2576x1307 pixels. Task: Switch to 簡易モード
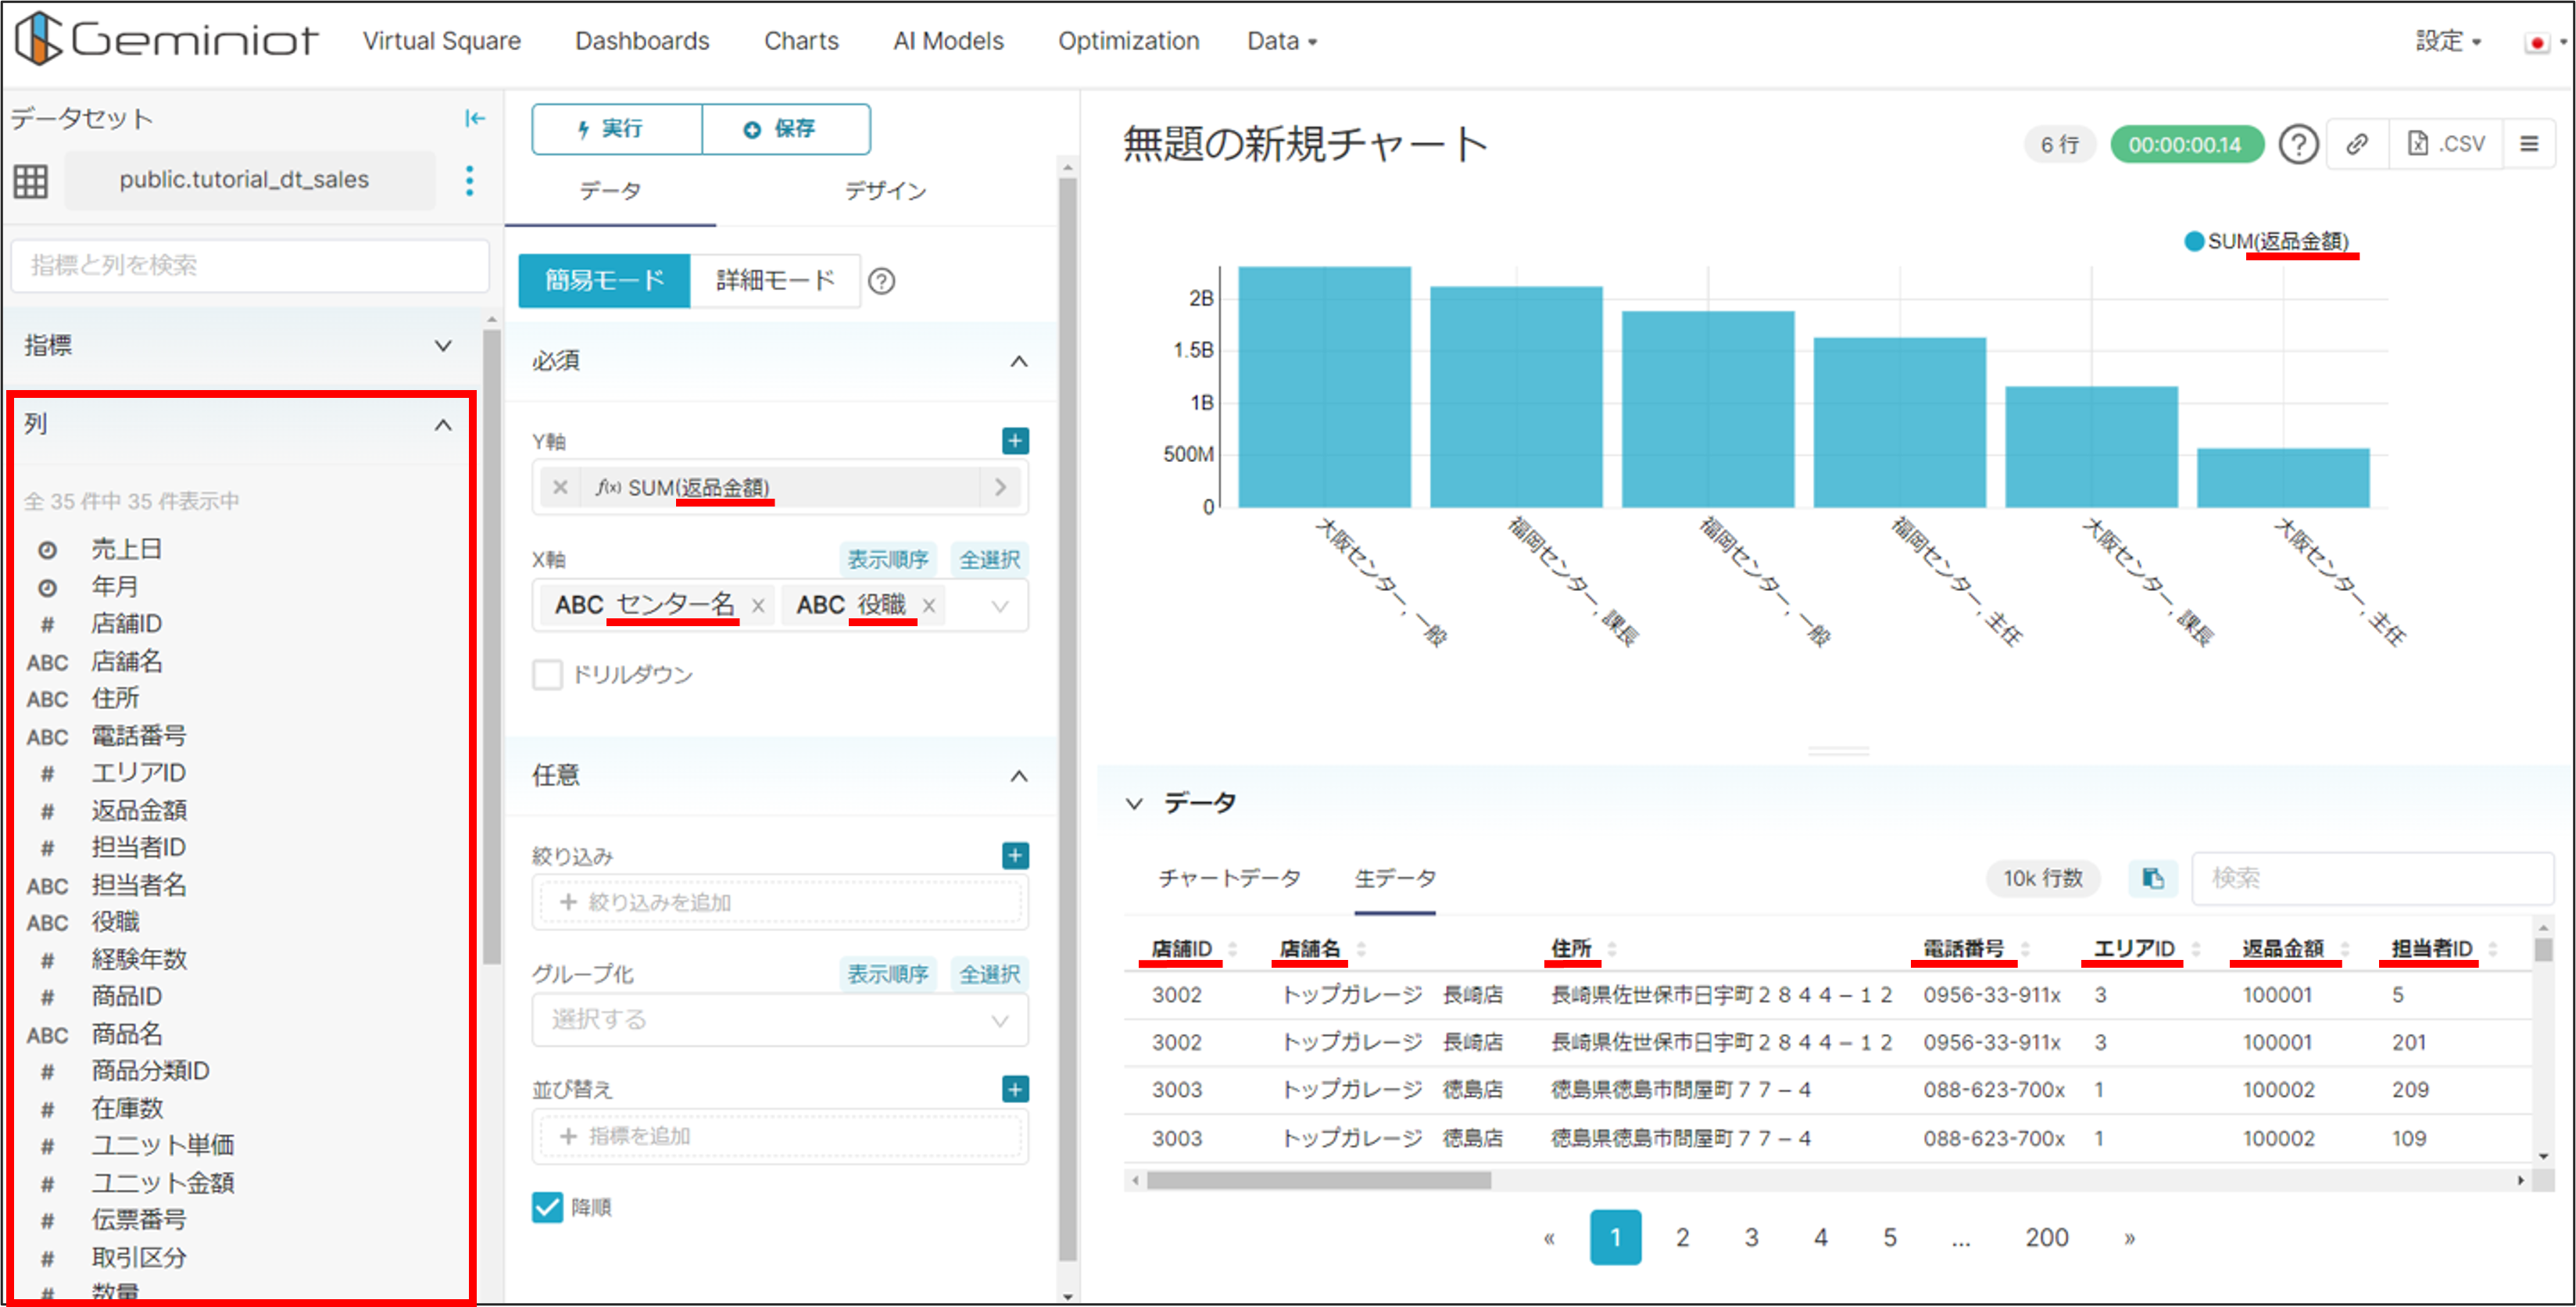point(604,281)
